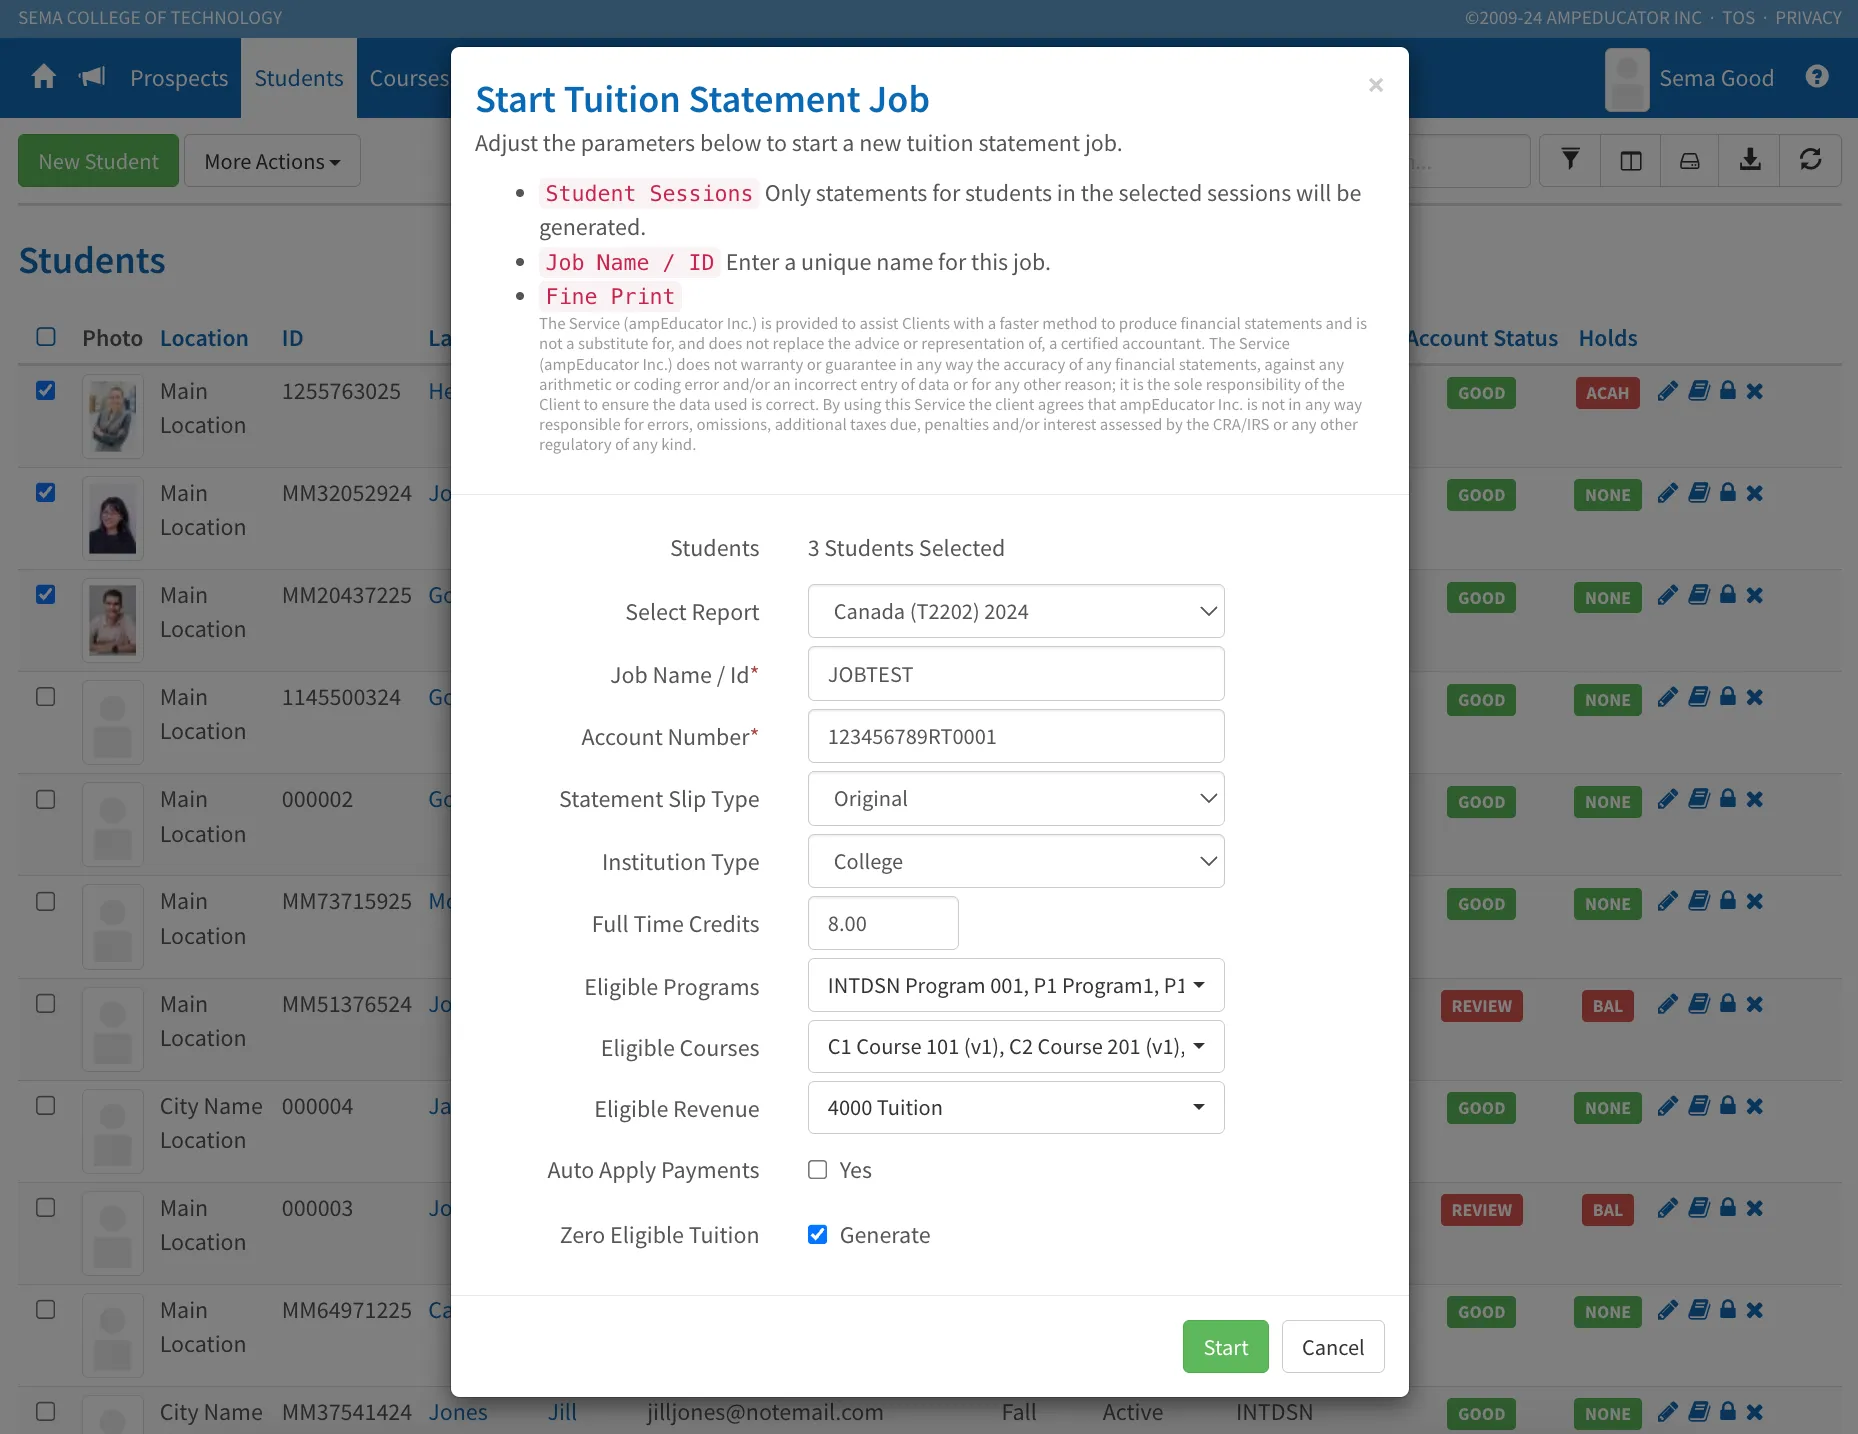
Task: Open the columns layout tool
Action: (1630, 160)
